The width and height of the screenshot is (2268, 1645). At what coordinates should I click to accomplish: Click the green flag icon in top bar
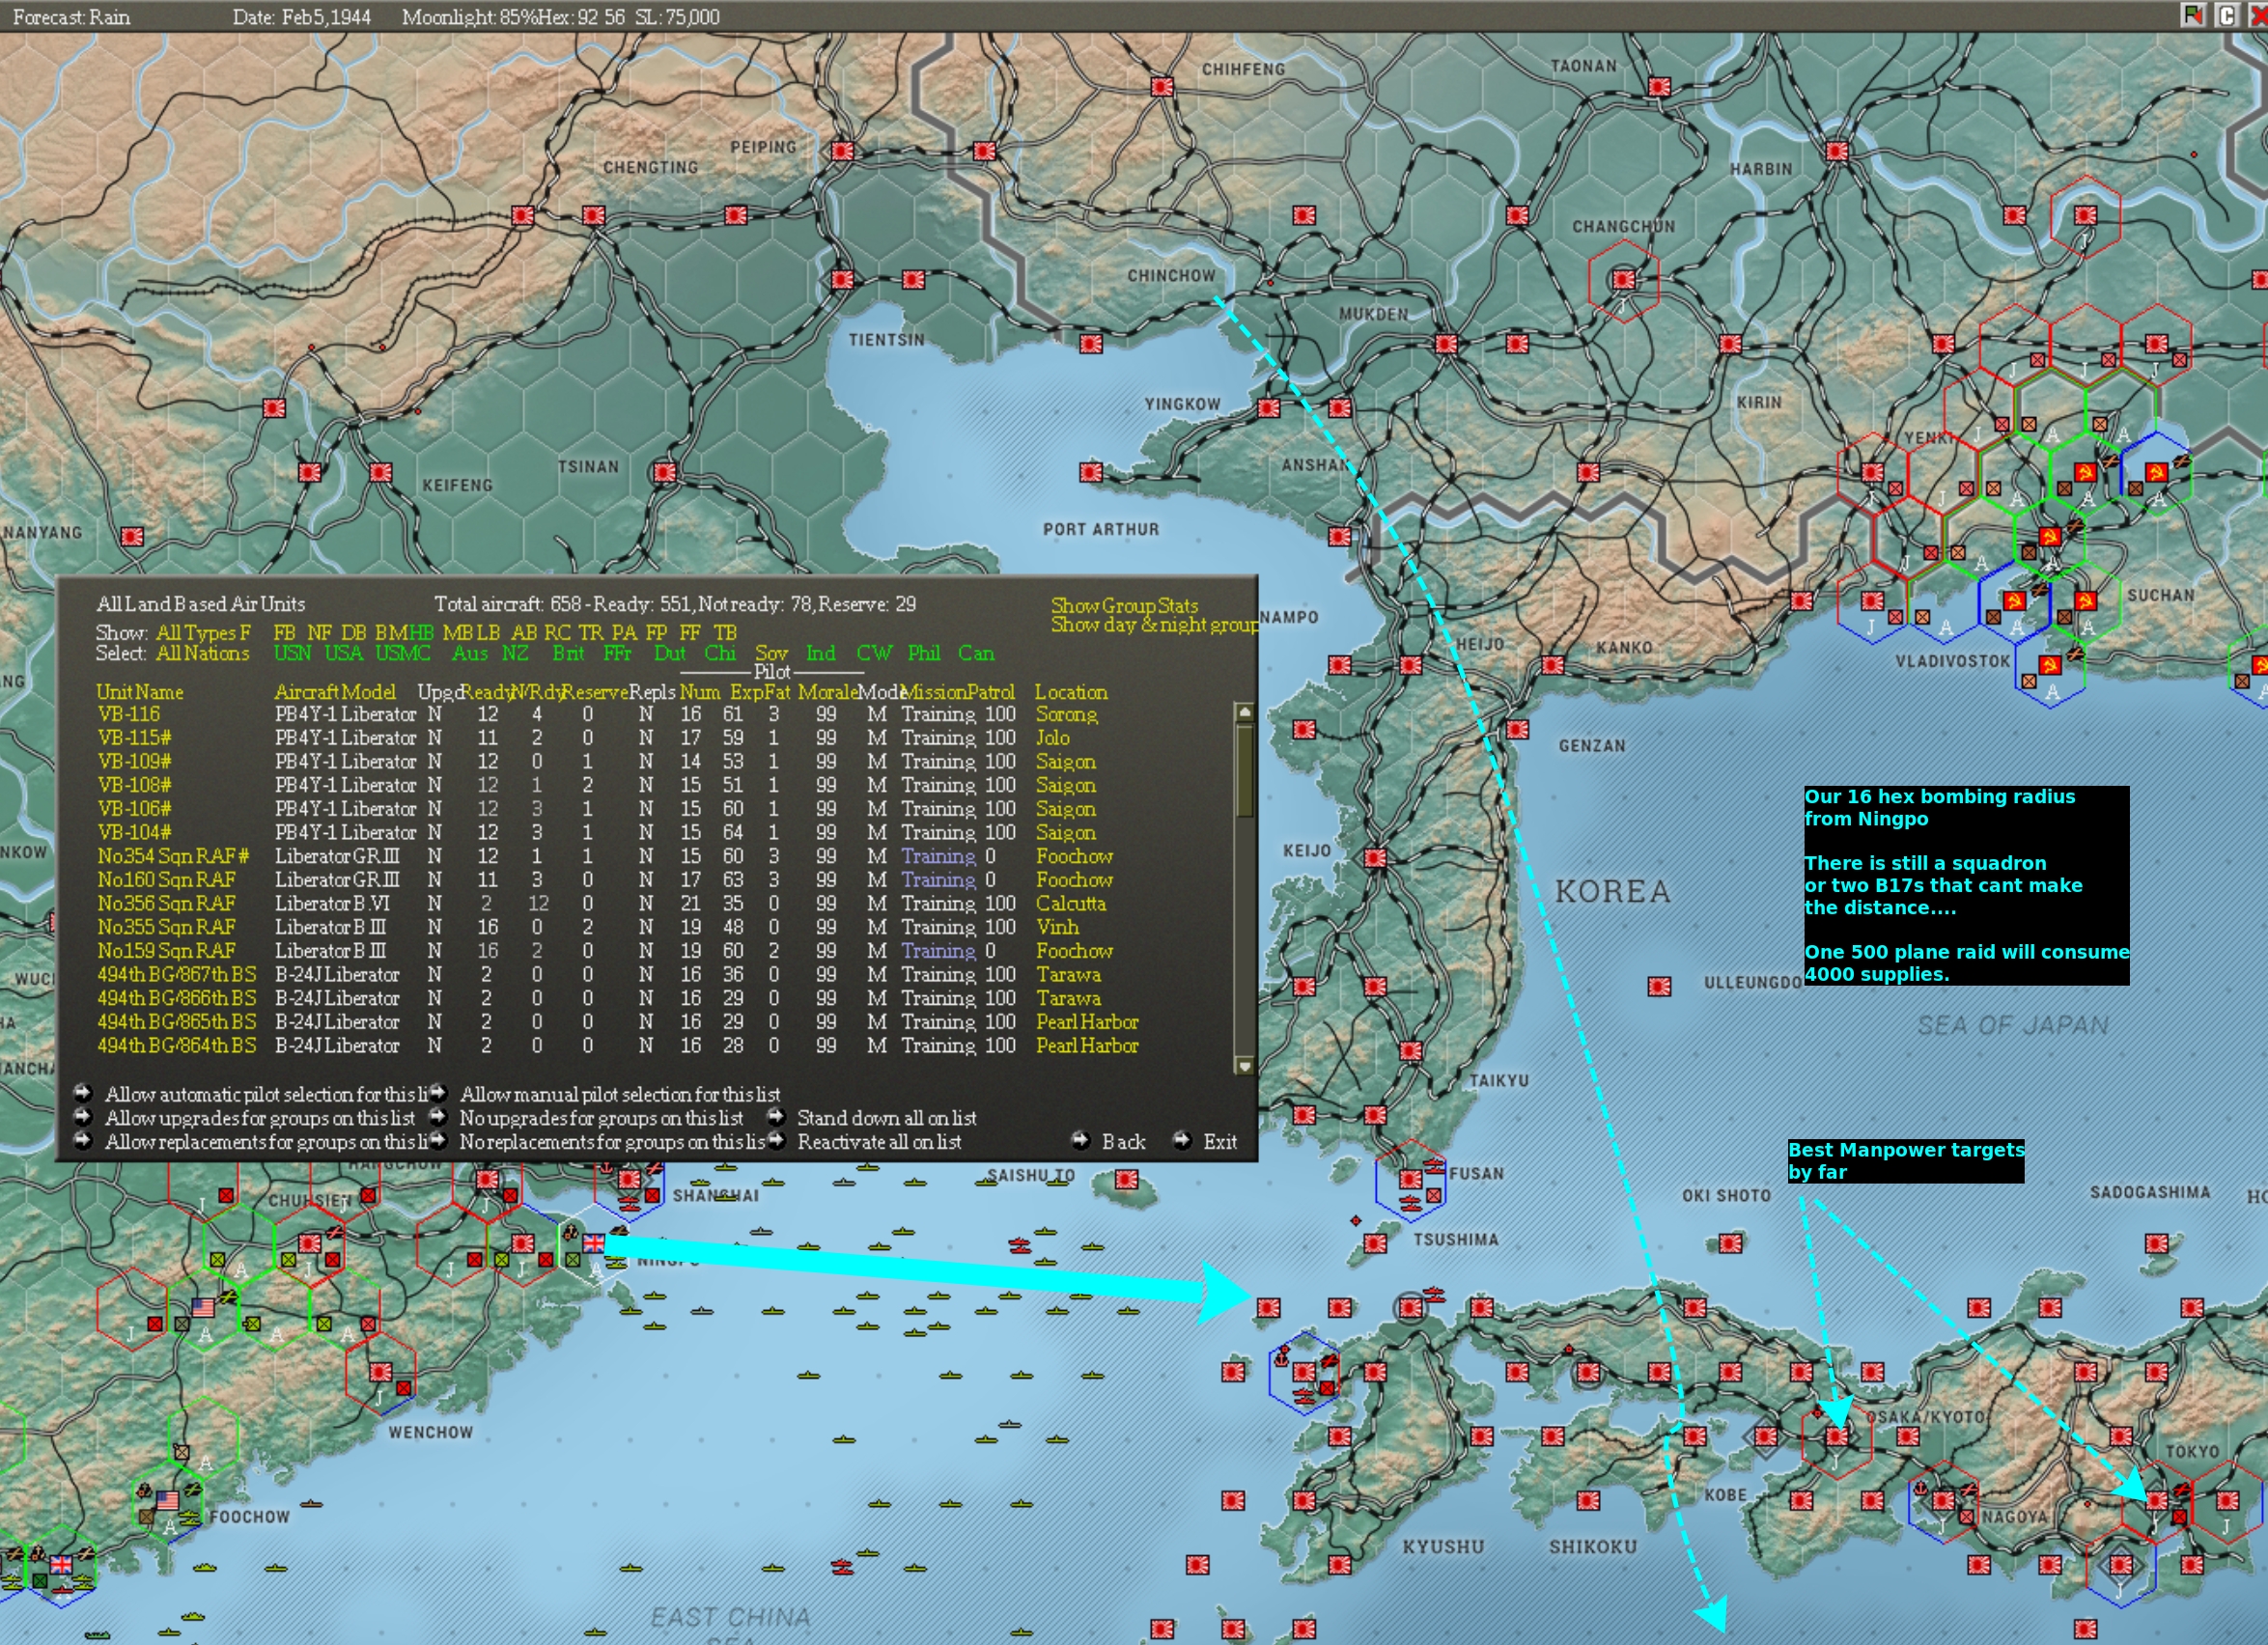2193,15
